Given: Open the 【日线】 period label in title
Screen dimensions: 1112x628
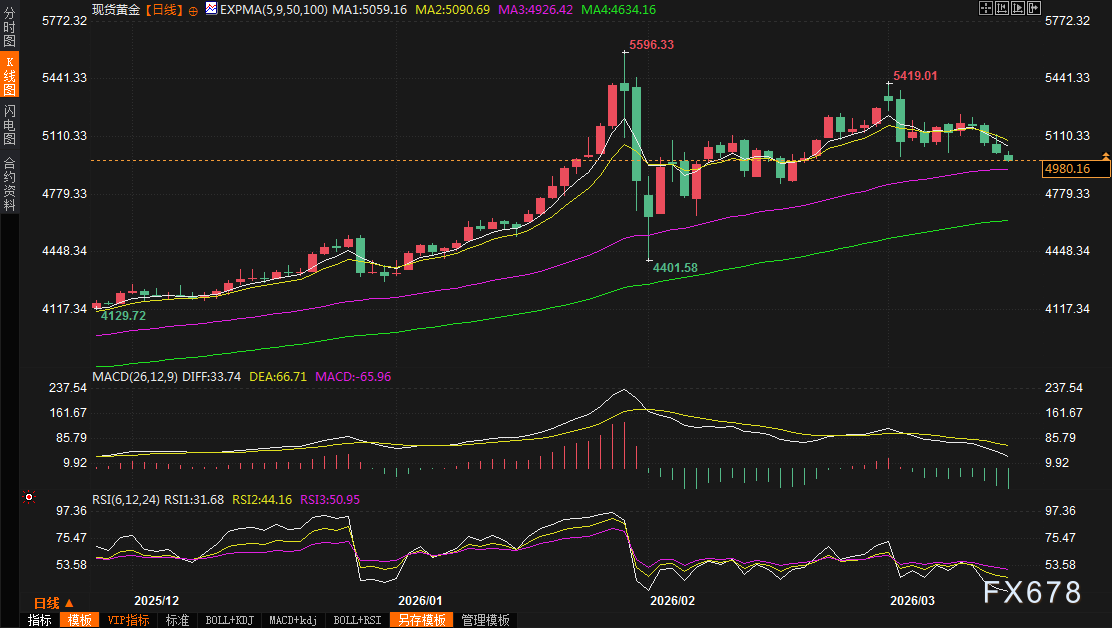Looking at the screenshot, I should [161, 10].
